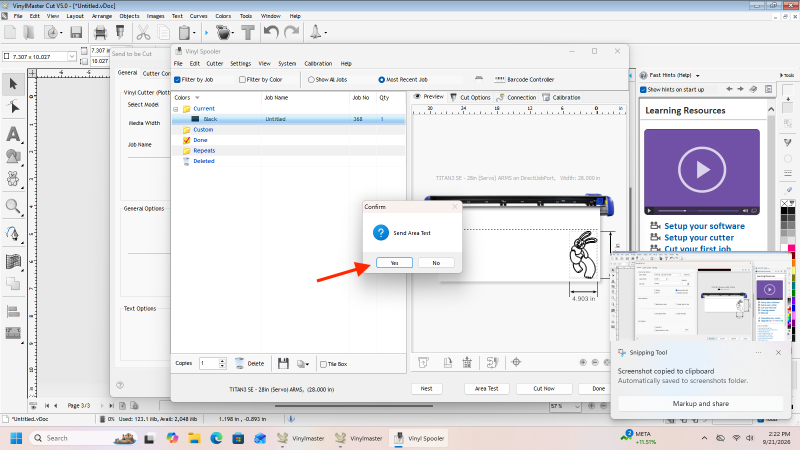Enable the Tile Box checkbox
Screen dimensions: 800x450
pos(323,364)
